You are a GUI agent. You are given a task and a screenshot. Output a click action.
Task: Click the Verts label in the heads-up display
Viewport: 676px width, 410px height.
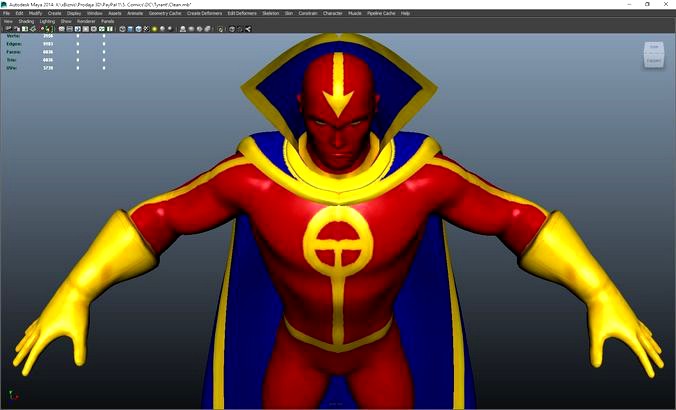click(12, 36)
